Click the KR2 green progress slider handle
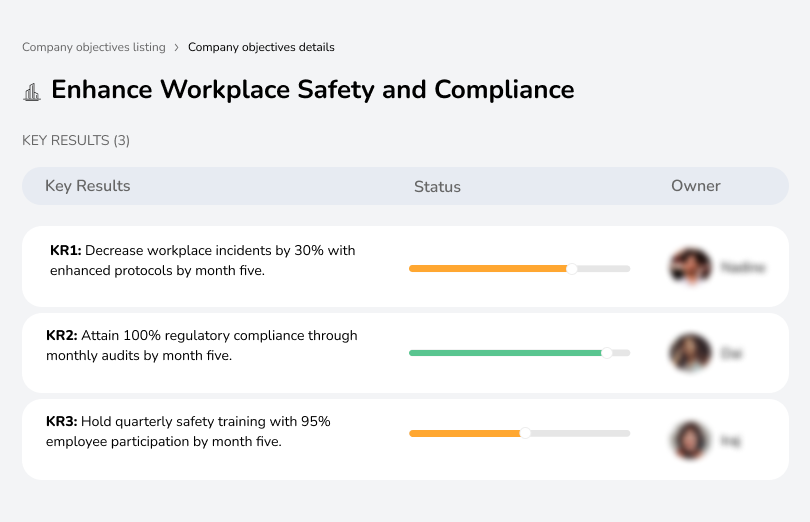 [607, 353]
